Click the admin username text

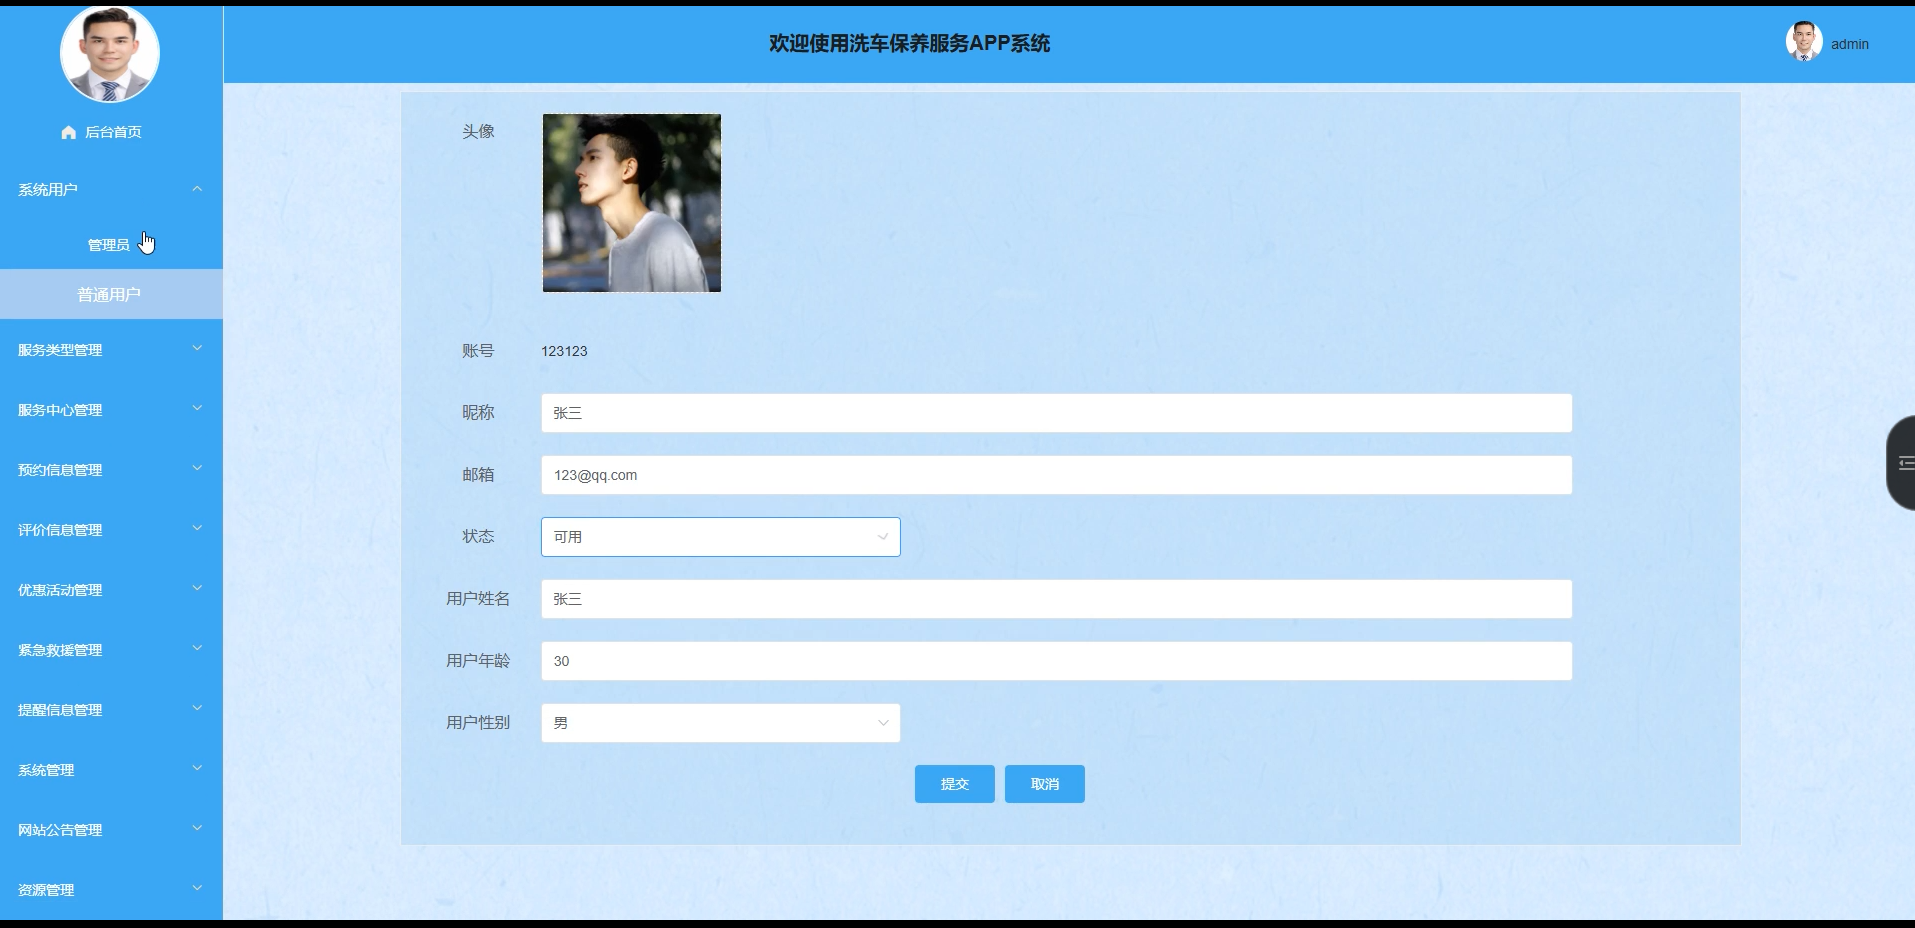pos(1850,44)
